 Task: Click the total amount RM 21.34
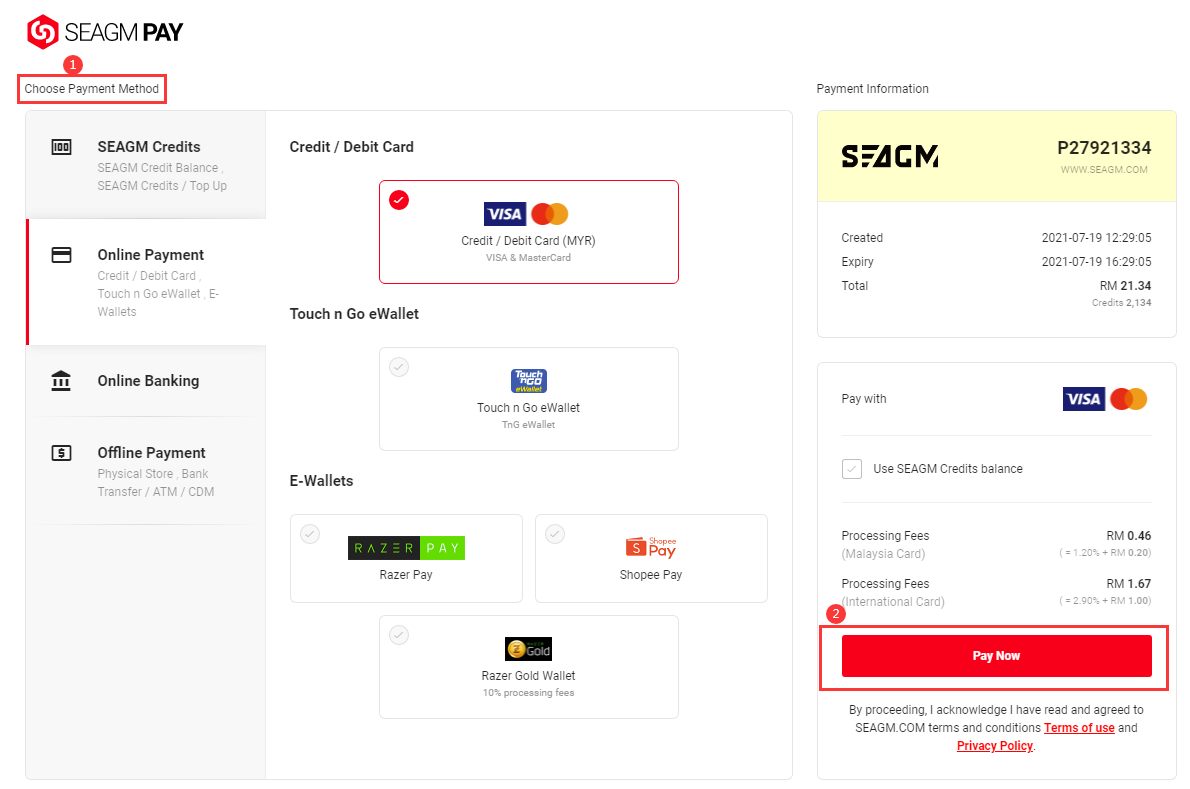coord(1125,286)
